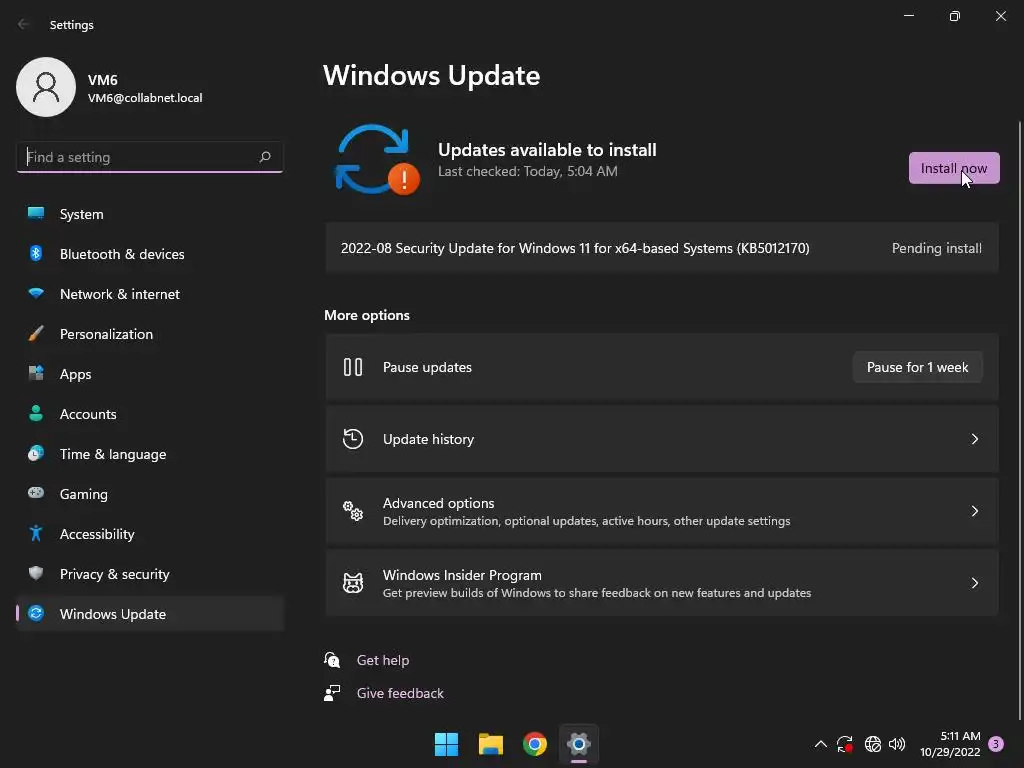Click the Accessibility figure icon
Image resolution: width=1024 pixels, height=768 pixels.
36,534
